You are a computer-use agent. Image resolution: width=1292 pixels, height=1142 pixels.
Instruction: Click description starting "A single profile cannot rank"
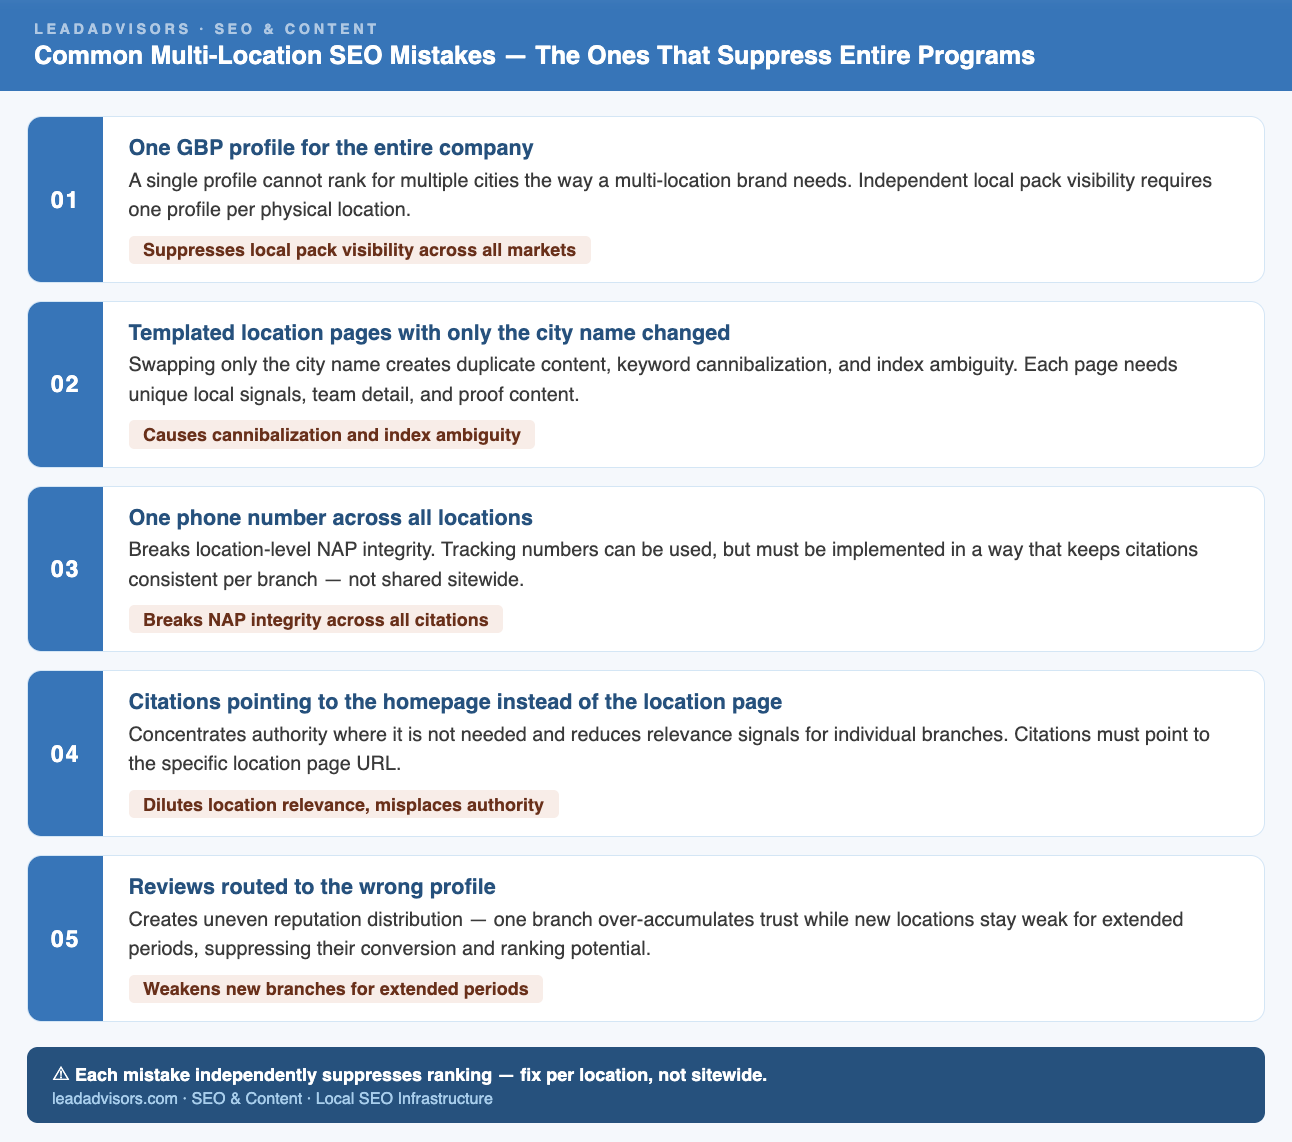tap(670, 196)
